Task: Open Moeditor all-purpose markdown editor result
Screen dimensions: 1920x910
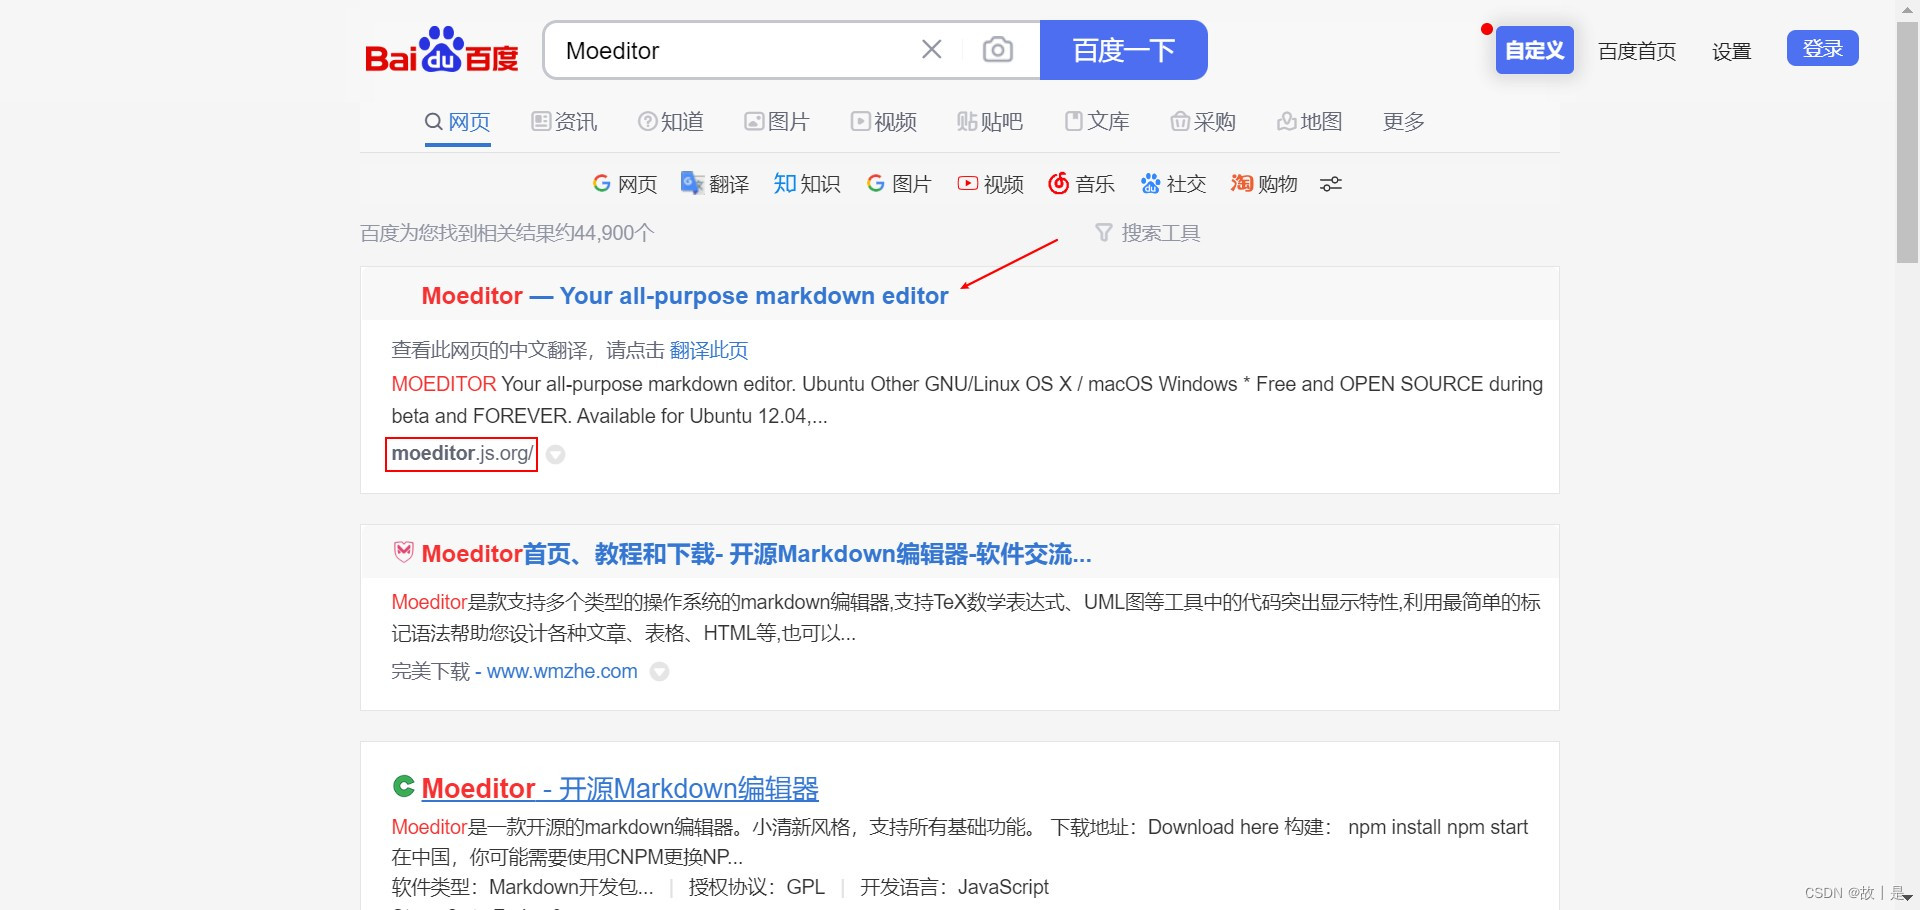Action: tap(685, 296)
